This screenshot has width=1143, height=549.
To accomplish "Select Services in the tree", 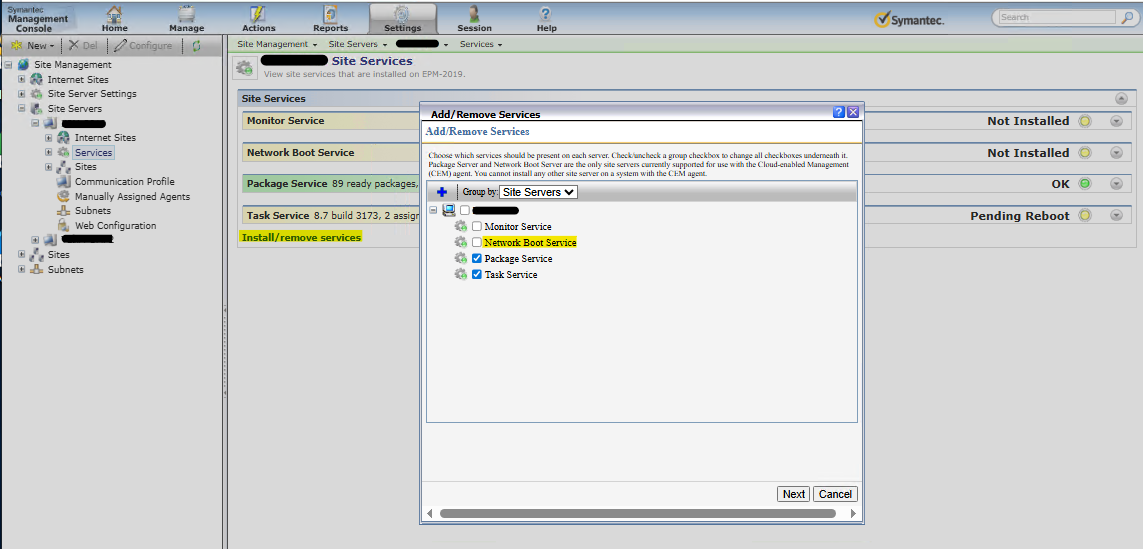I will pos(93,152).
